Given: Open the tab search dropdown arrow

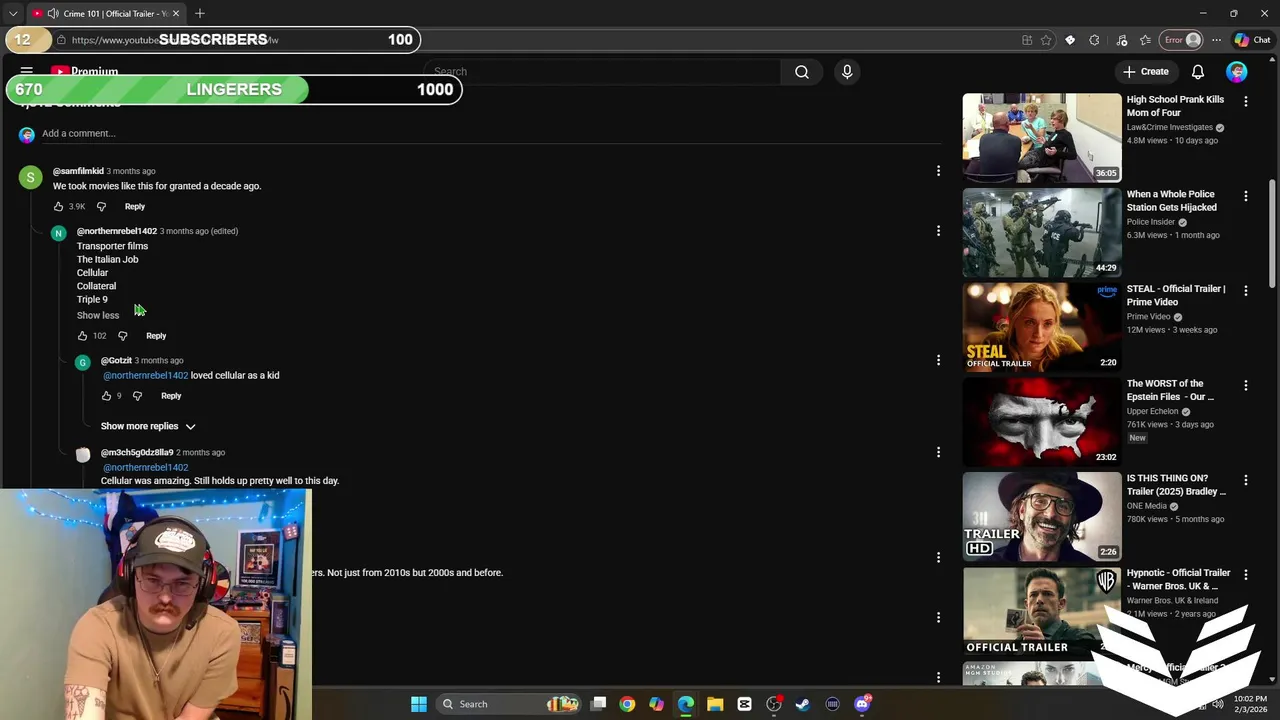Looking at the screenshot, I should (12, 14).
